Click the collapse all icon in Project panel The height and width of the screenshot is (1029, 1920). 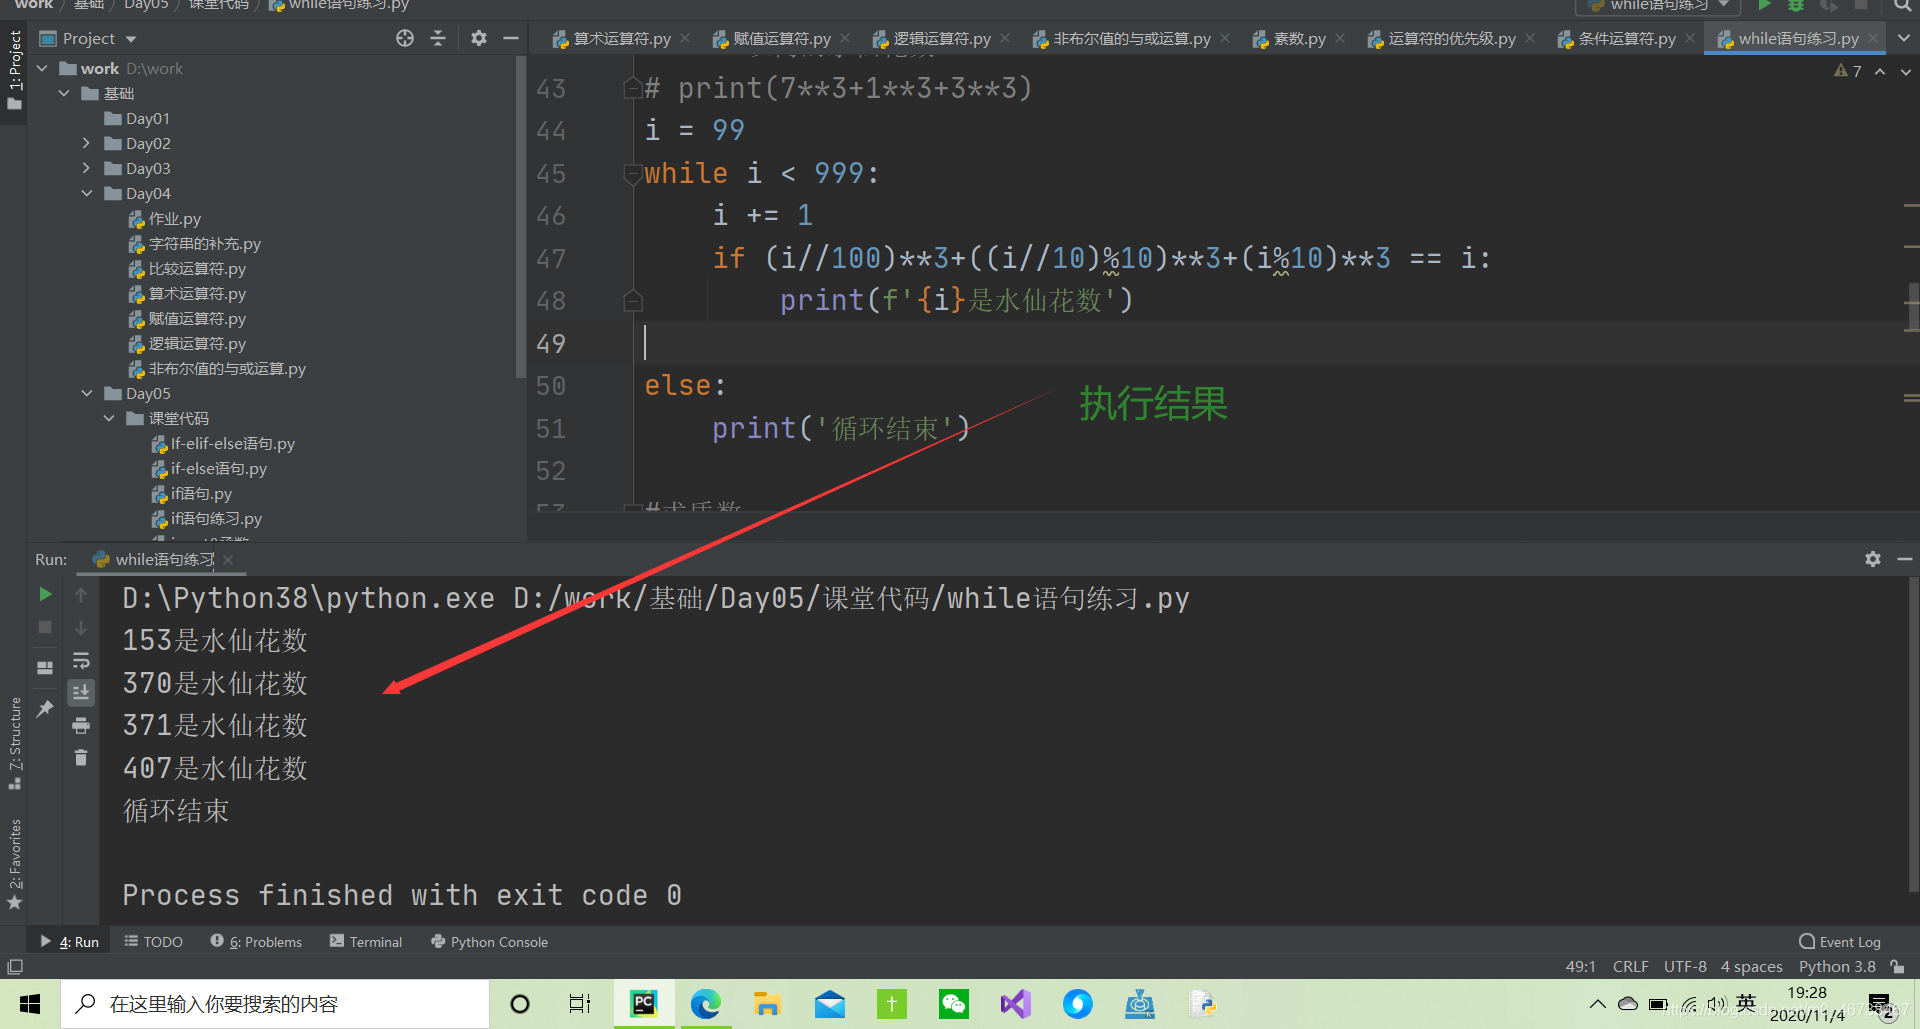pyautogui.click(x=438, y=38)
